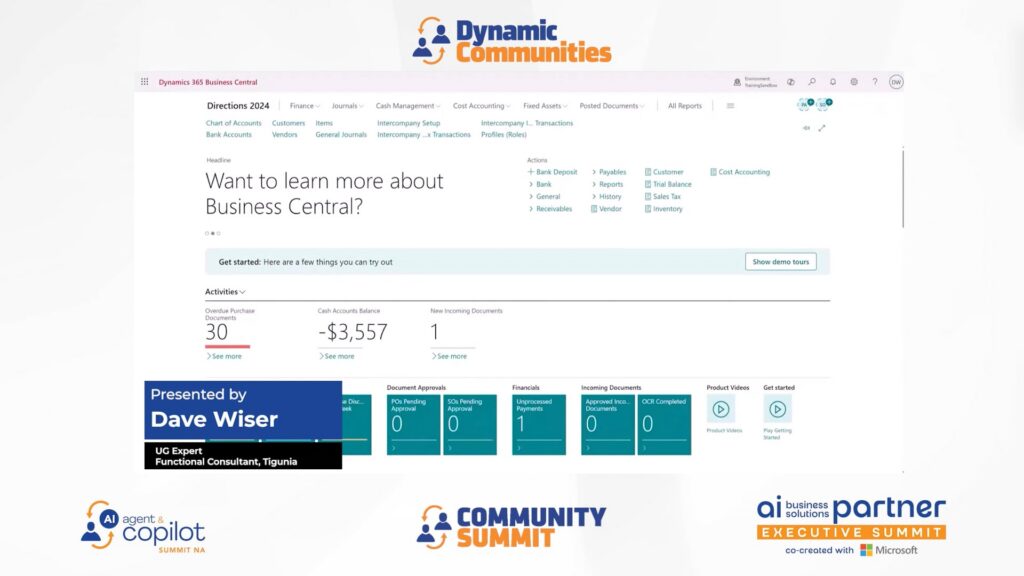The image size is (1024, 576).
Task: Click the Show demo tours button
Action: [780, 262]
